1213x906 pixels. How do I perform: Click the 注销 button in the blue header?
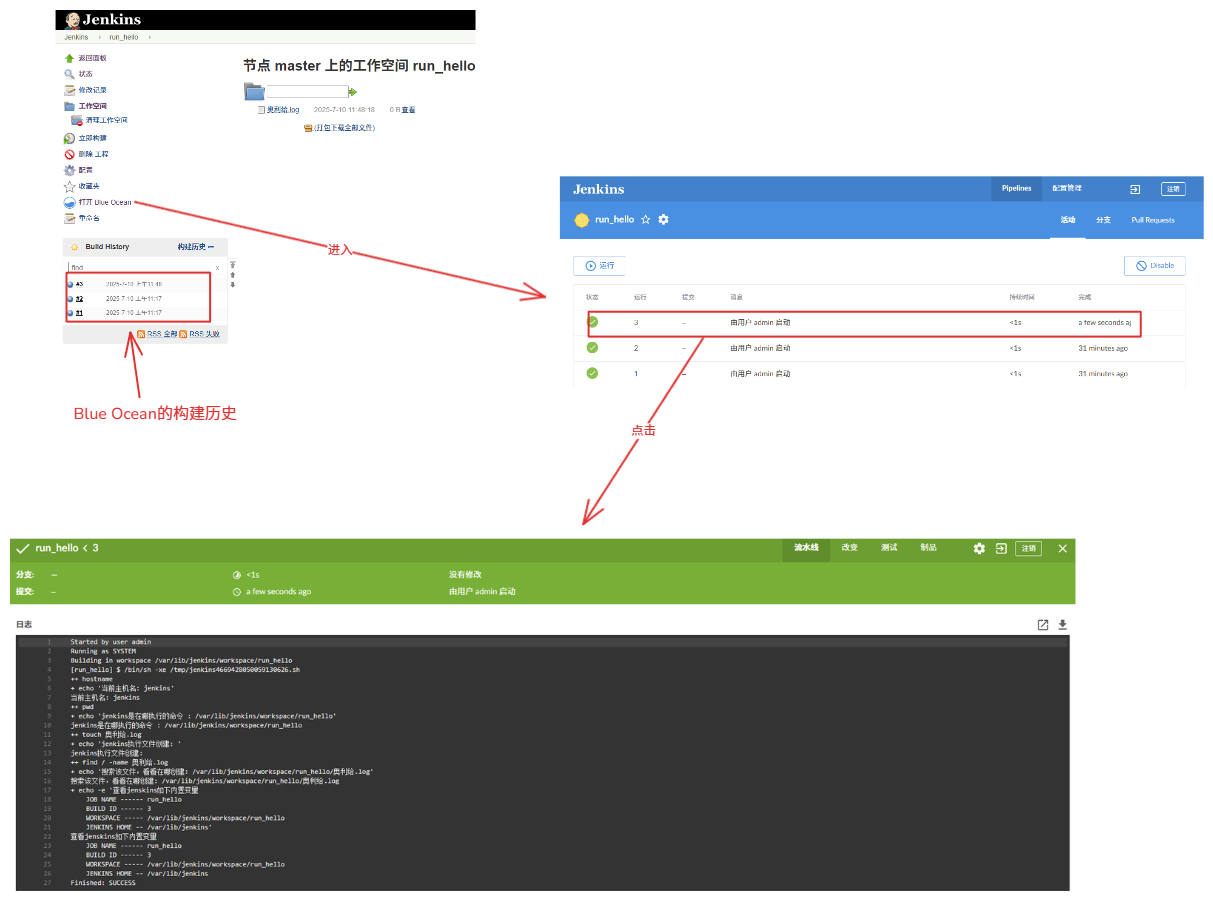point(1173,189)
